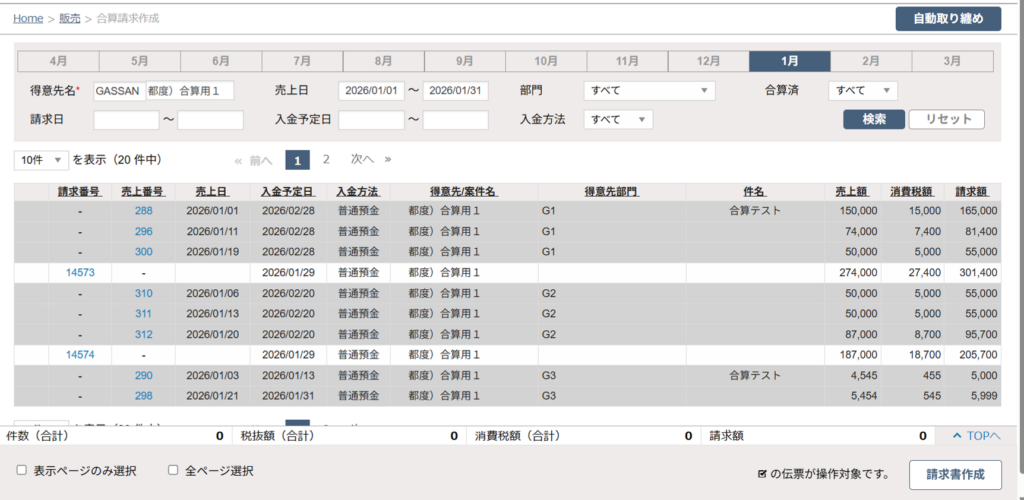Go to last page using » arrow
Viewport: 1024px width, 500px height.
pos(388,159)
